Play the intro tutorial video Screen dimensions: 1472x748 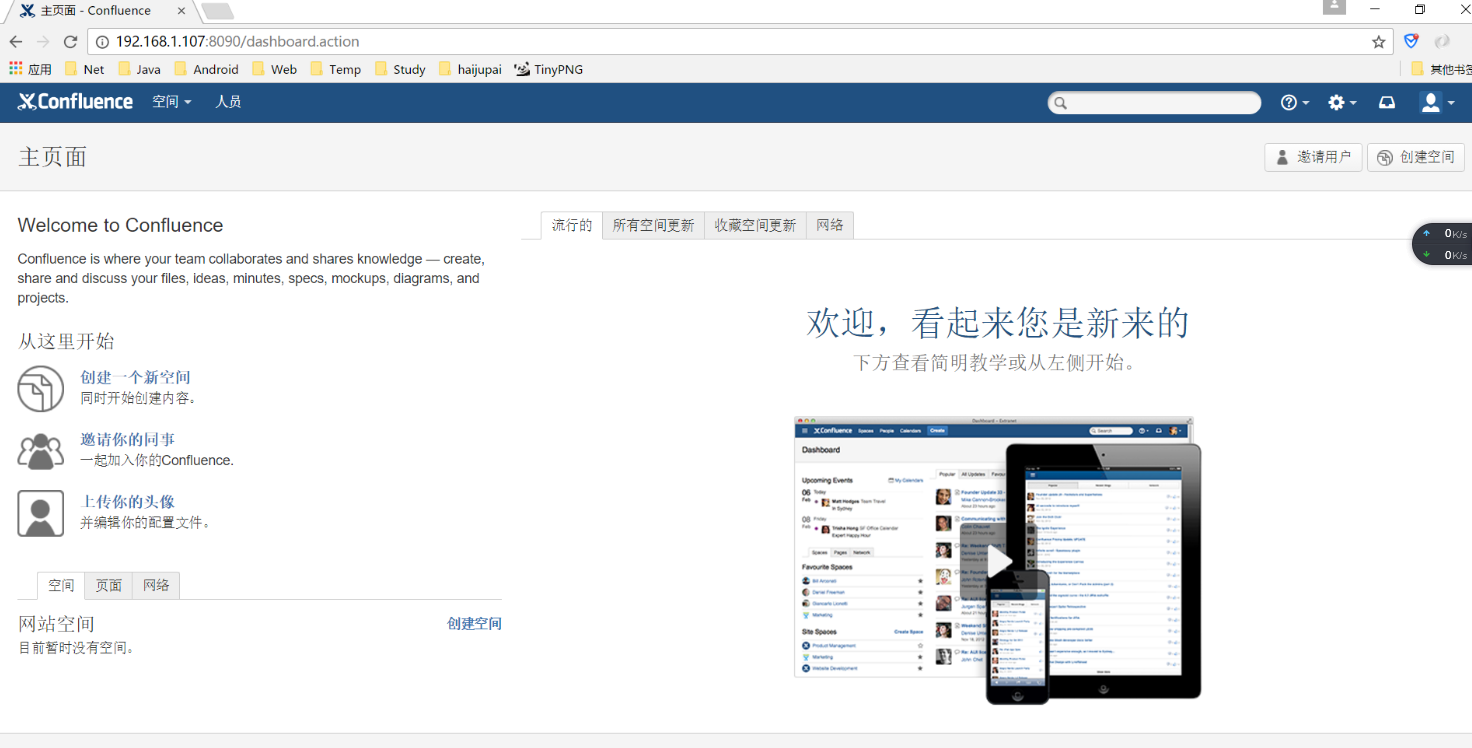[x=1000, y=561]
